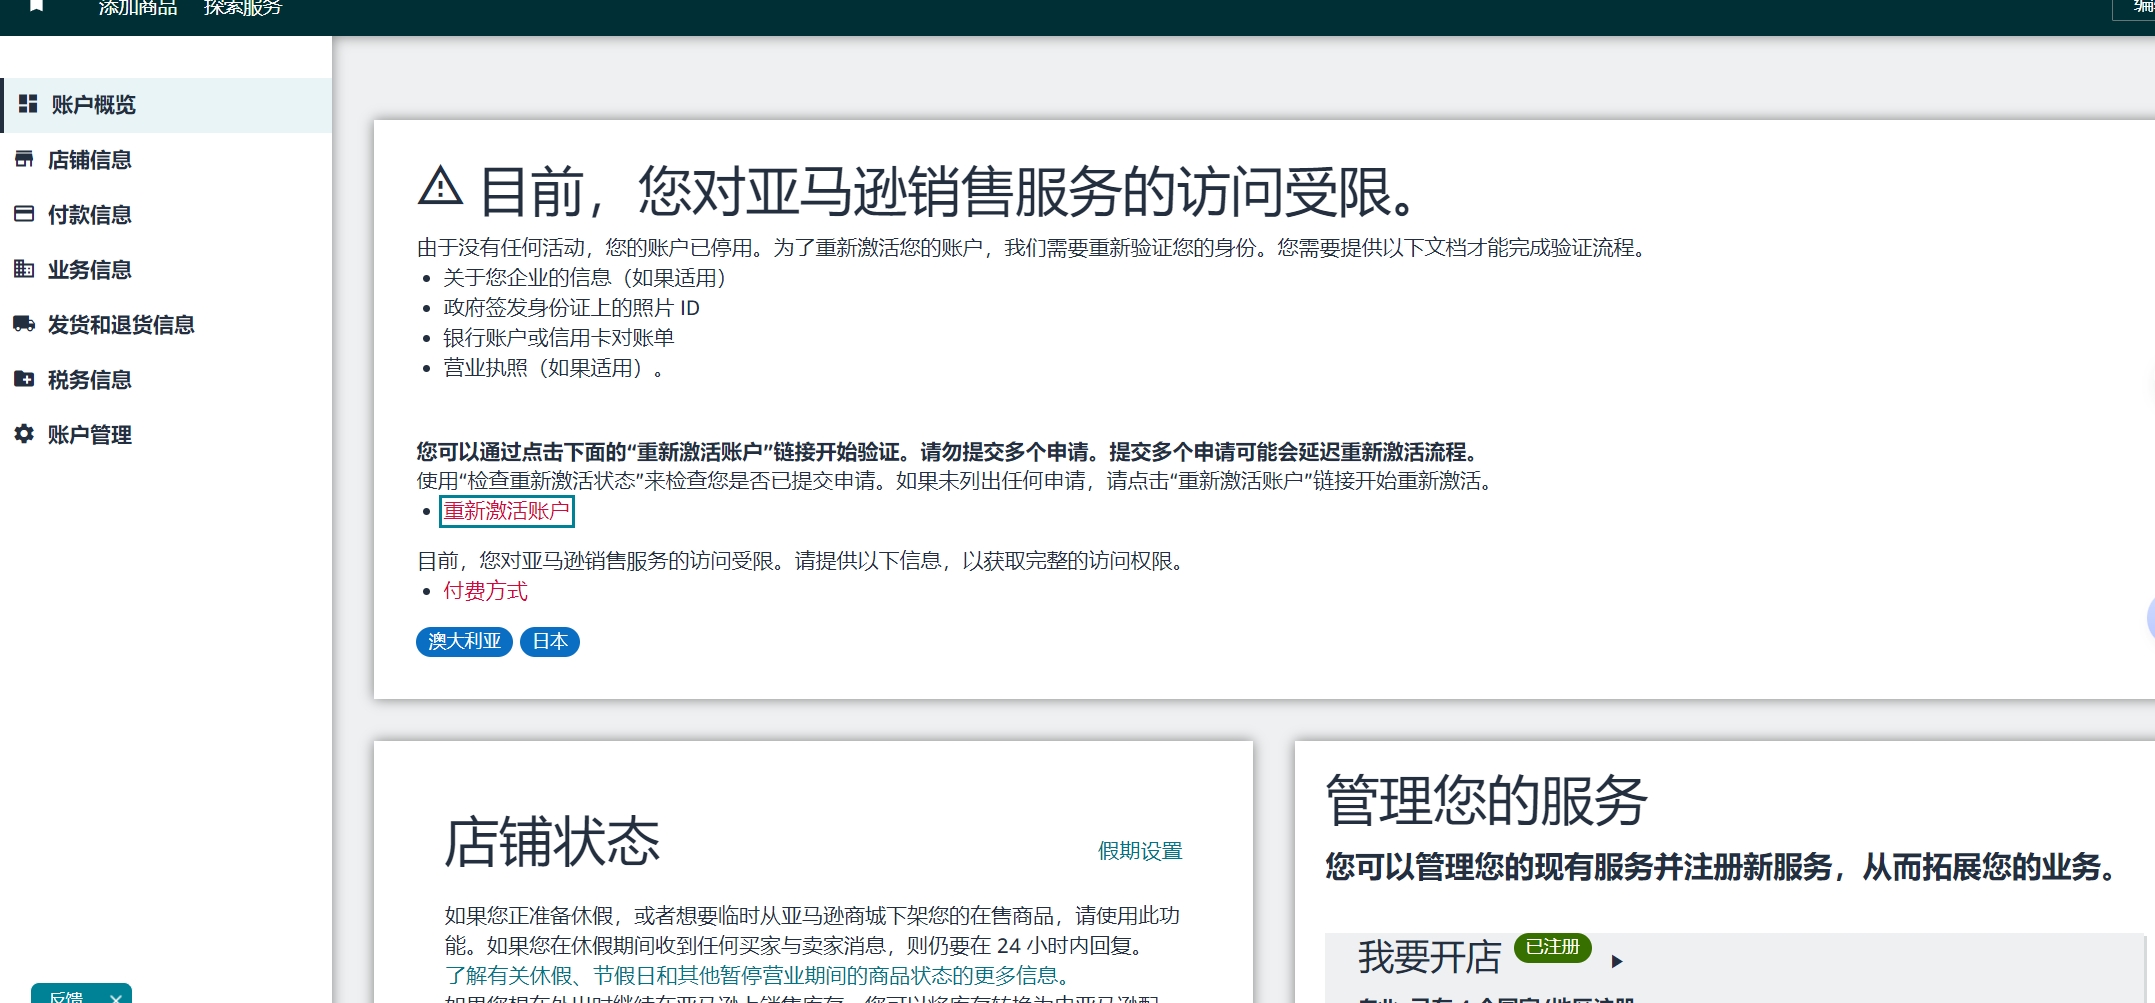2155x1003 pixels.
Task: Click the 发货和退货信息 truck icon
Action: 24,324
